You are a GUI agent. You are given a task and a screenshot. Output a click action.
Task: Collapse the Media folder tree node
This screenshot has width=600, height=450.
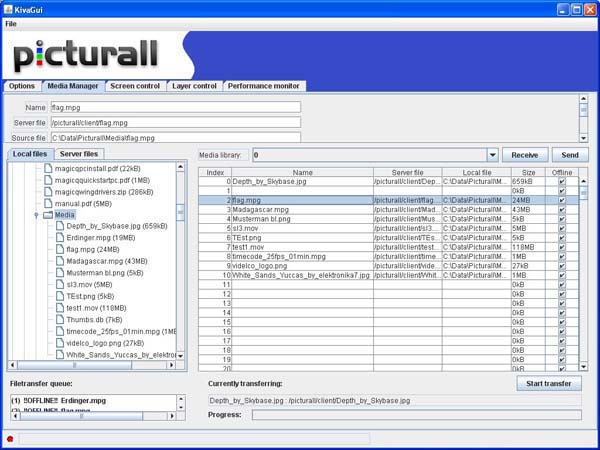[x=36, y=215]
